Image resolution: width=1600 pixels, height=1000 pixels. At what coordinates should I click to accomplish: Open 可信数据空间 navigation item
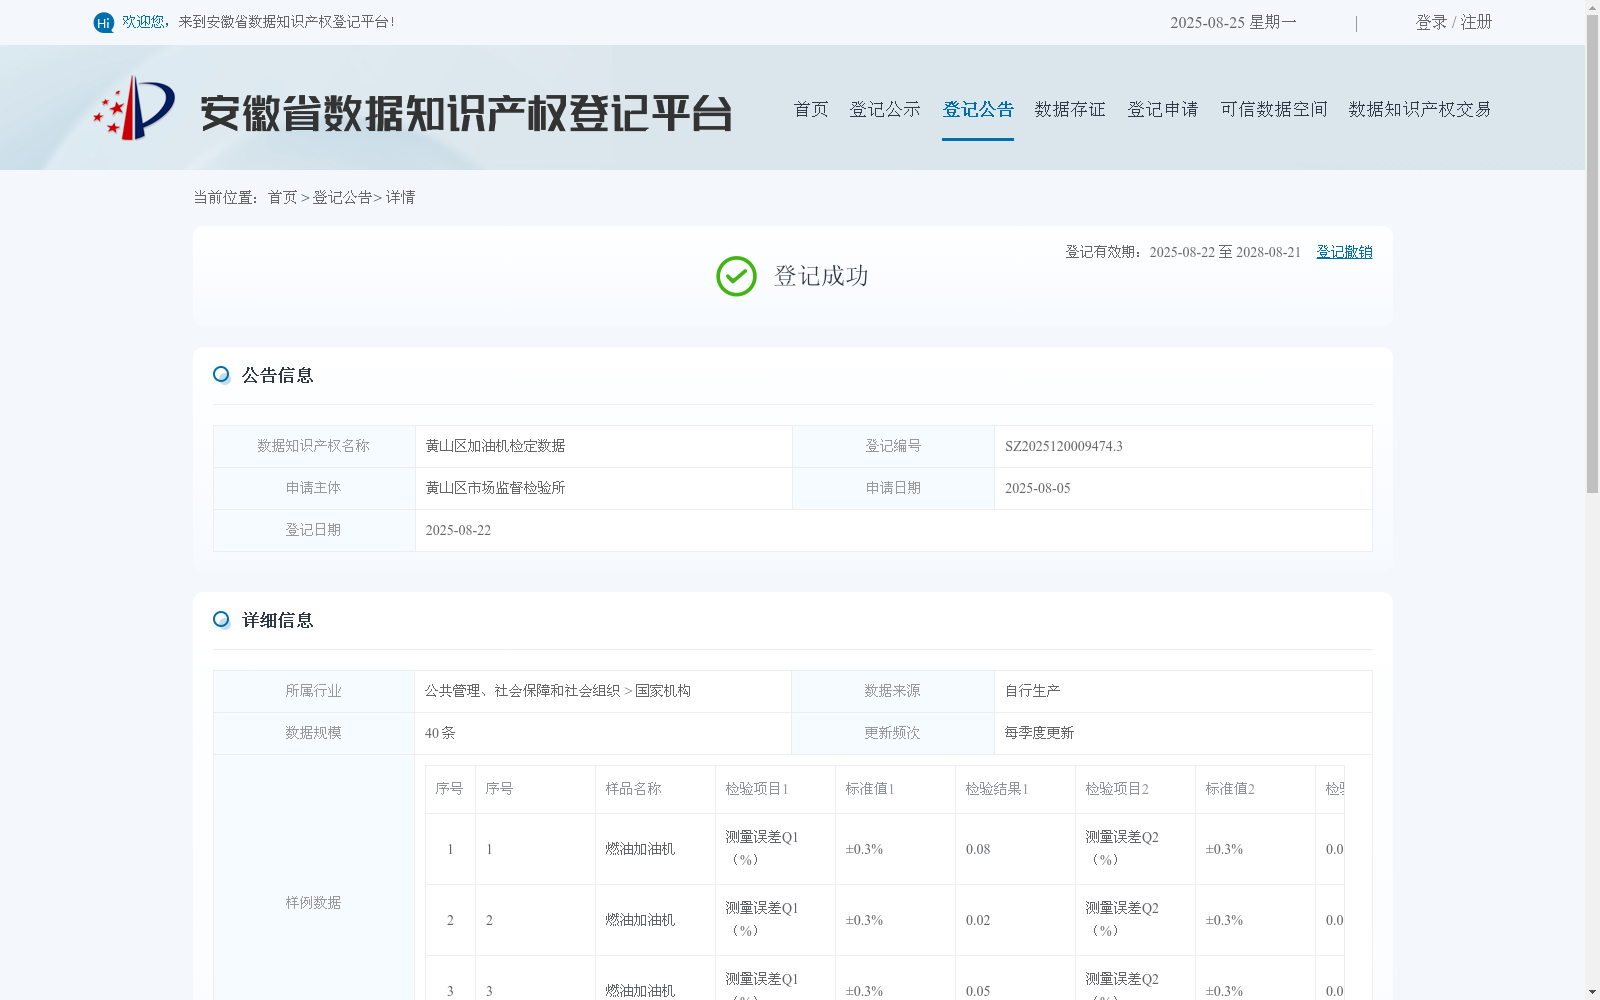tap(1274, 109)
